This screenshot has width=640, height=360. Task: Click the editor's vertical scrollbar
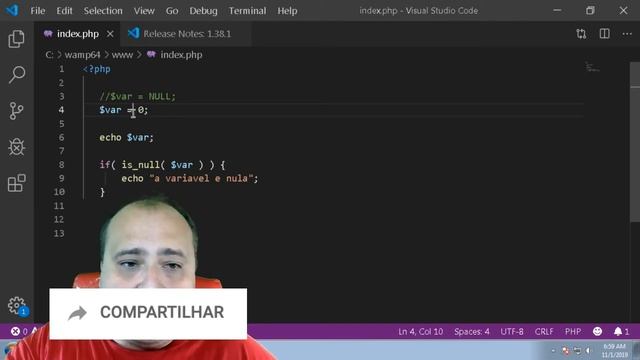[x=635, y=142]
